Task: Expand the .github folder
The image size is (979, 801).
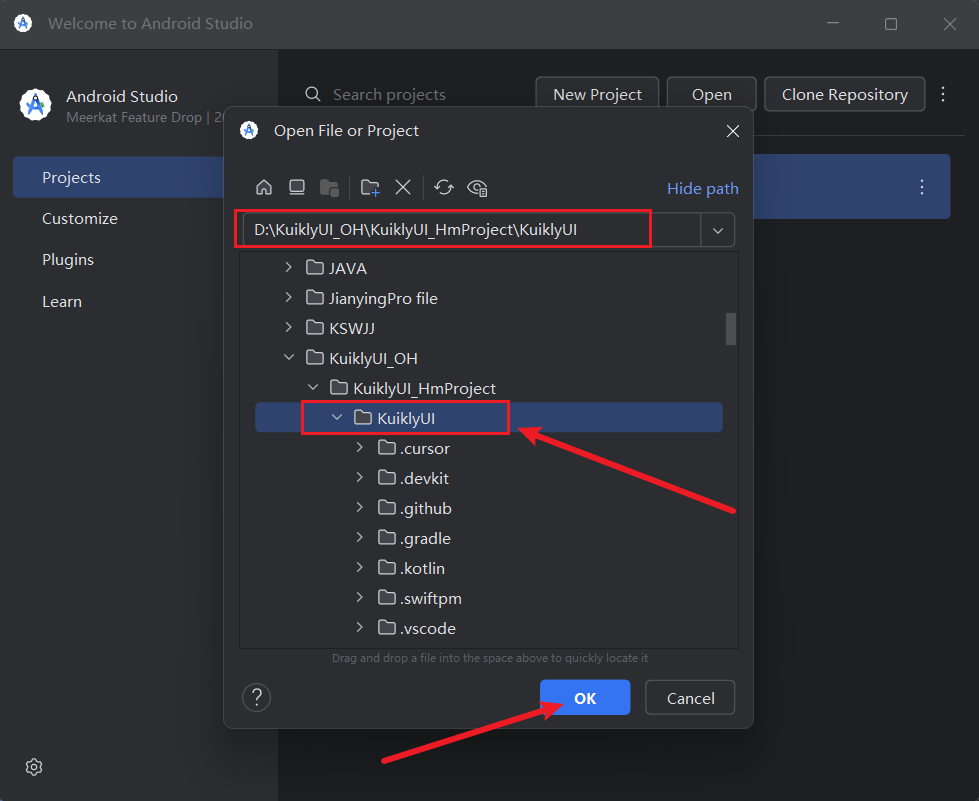Action: click(x=360, y=507)
